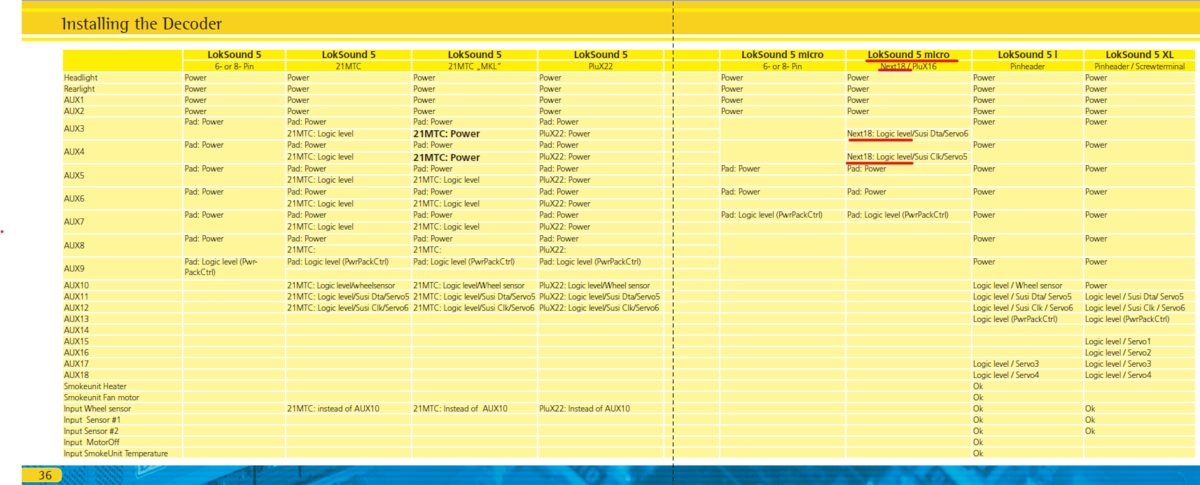Click the AUX10 row label

pos(77,285)
